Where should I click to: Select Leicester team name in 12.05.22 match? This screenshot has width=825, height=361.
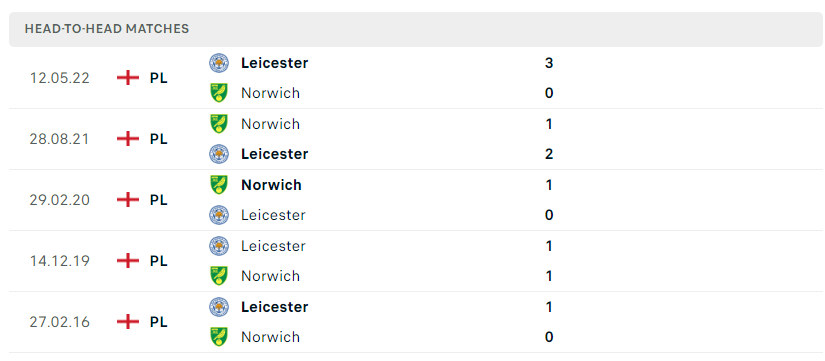[275, 63]
